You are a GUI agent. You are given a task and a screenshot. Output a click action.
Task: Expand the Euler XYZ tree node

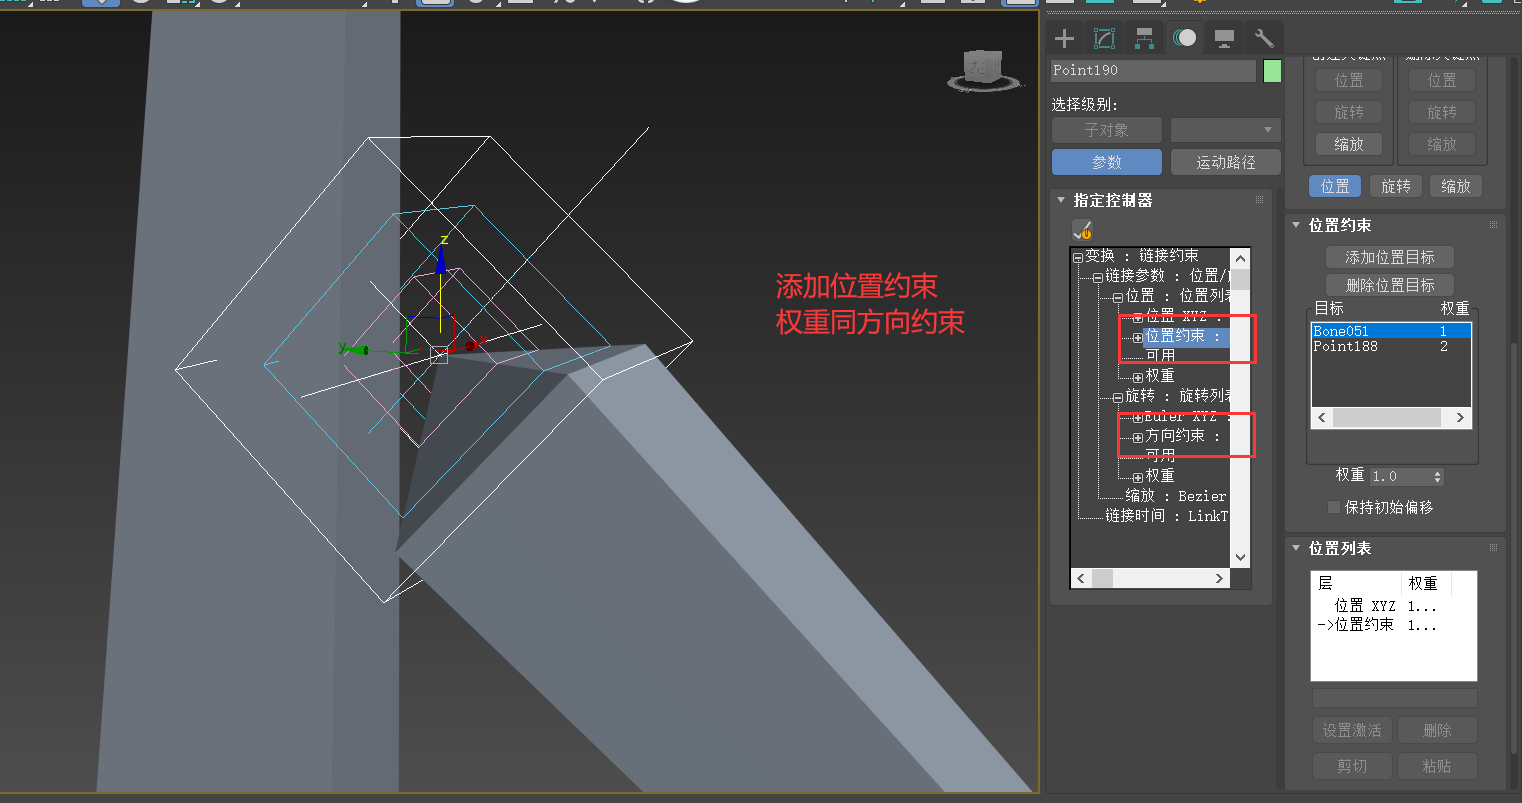(x=1137, y=418)
